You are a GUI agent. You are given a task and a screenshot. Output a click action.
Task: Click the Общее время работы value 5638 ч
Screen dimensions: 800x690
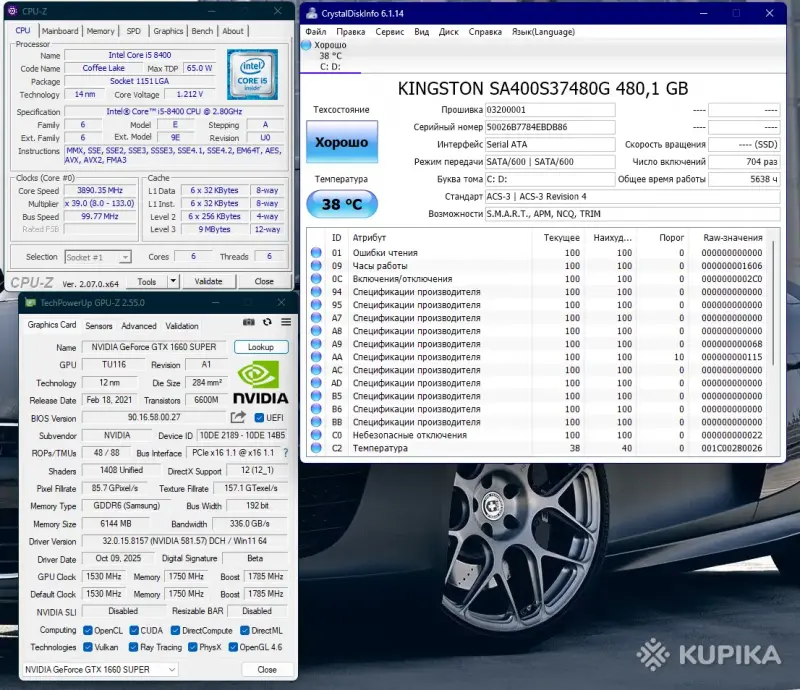pos(744,179)
